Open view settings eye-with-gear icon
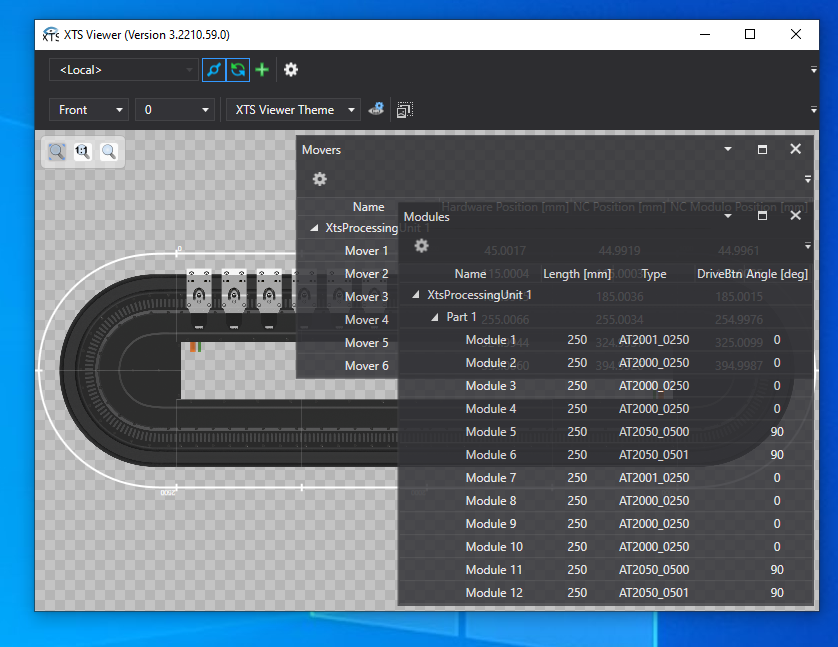Viewport: 838px width, 647px height. pos(376,110)
